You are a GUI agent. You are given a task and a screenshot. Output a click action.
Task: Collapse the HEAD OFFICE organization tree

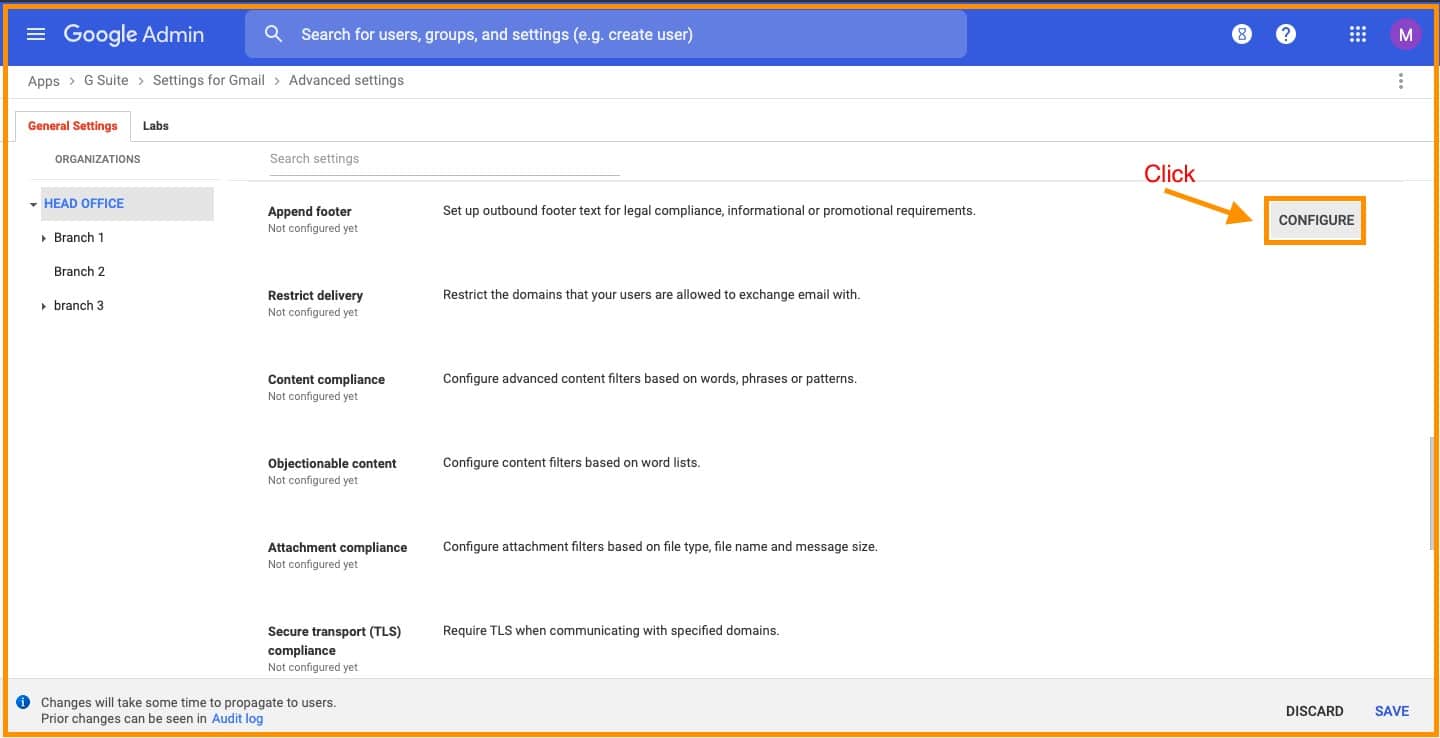click(33, 204)
